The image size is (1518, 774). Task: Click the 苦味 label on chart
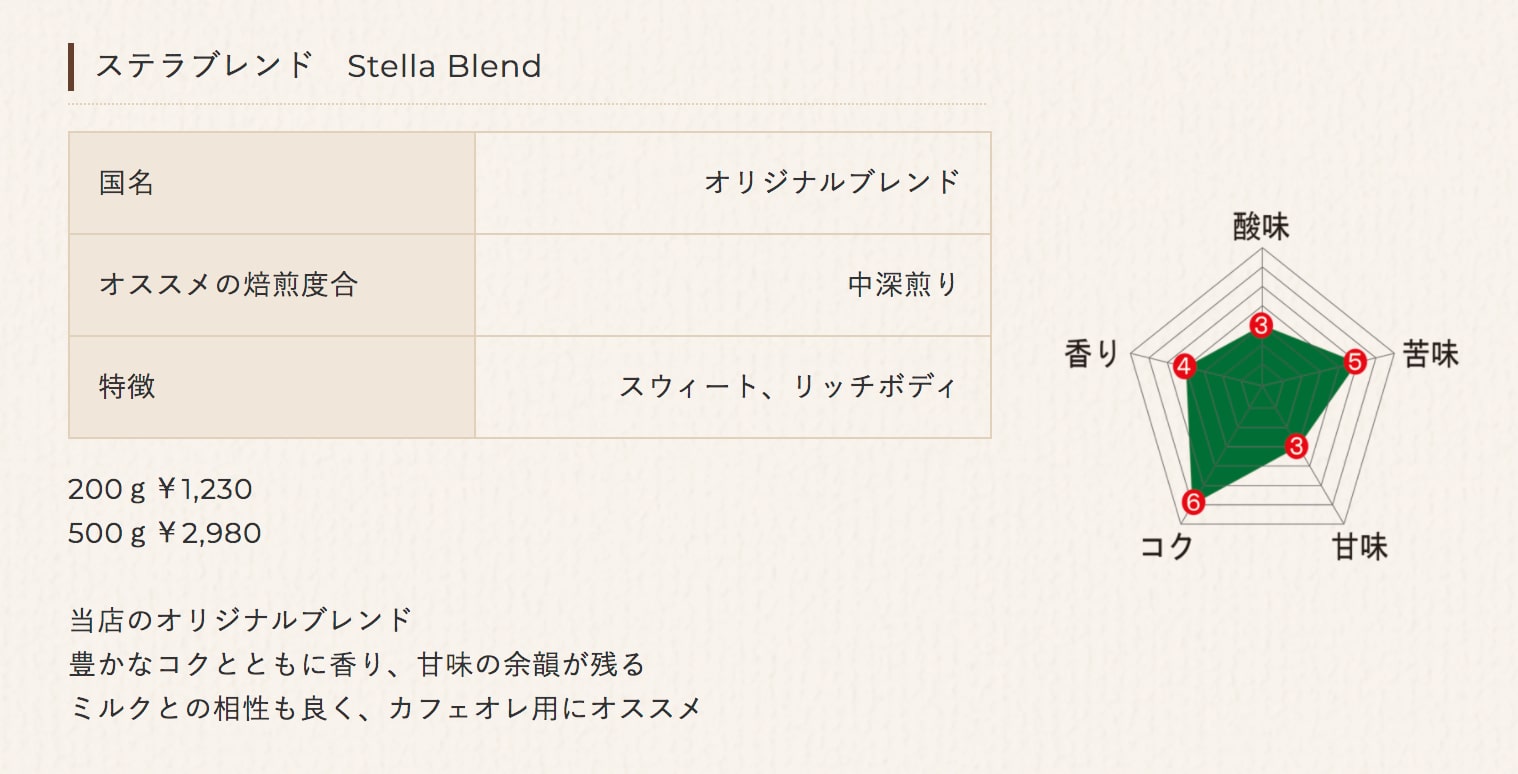[x=1431, y=354]
